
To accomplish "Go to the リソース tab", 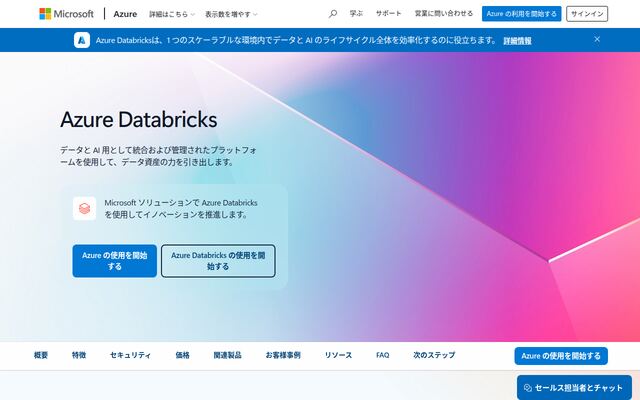I will (x=338, y=355).
